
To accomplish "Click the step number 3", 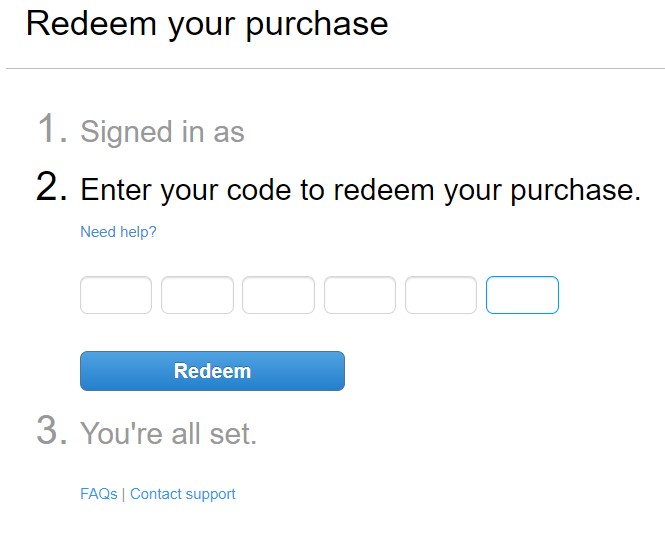I will [x=52, y=432].
